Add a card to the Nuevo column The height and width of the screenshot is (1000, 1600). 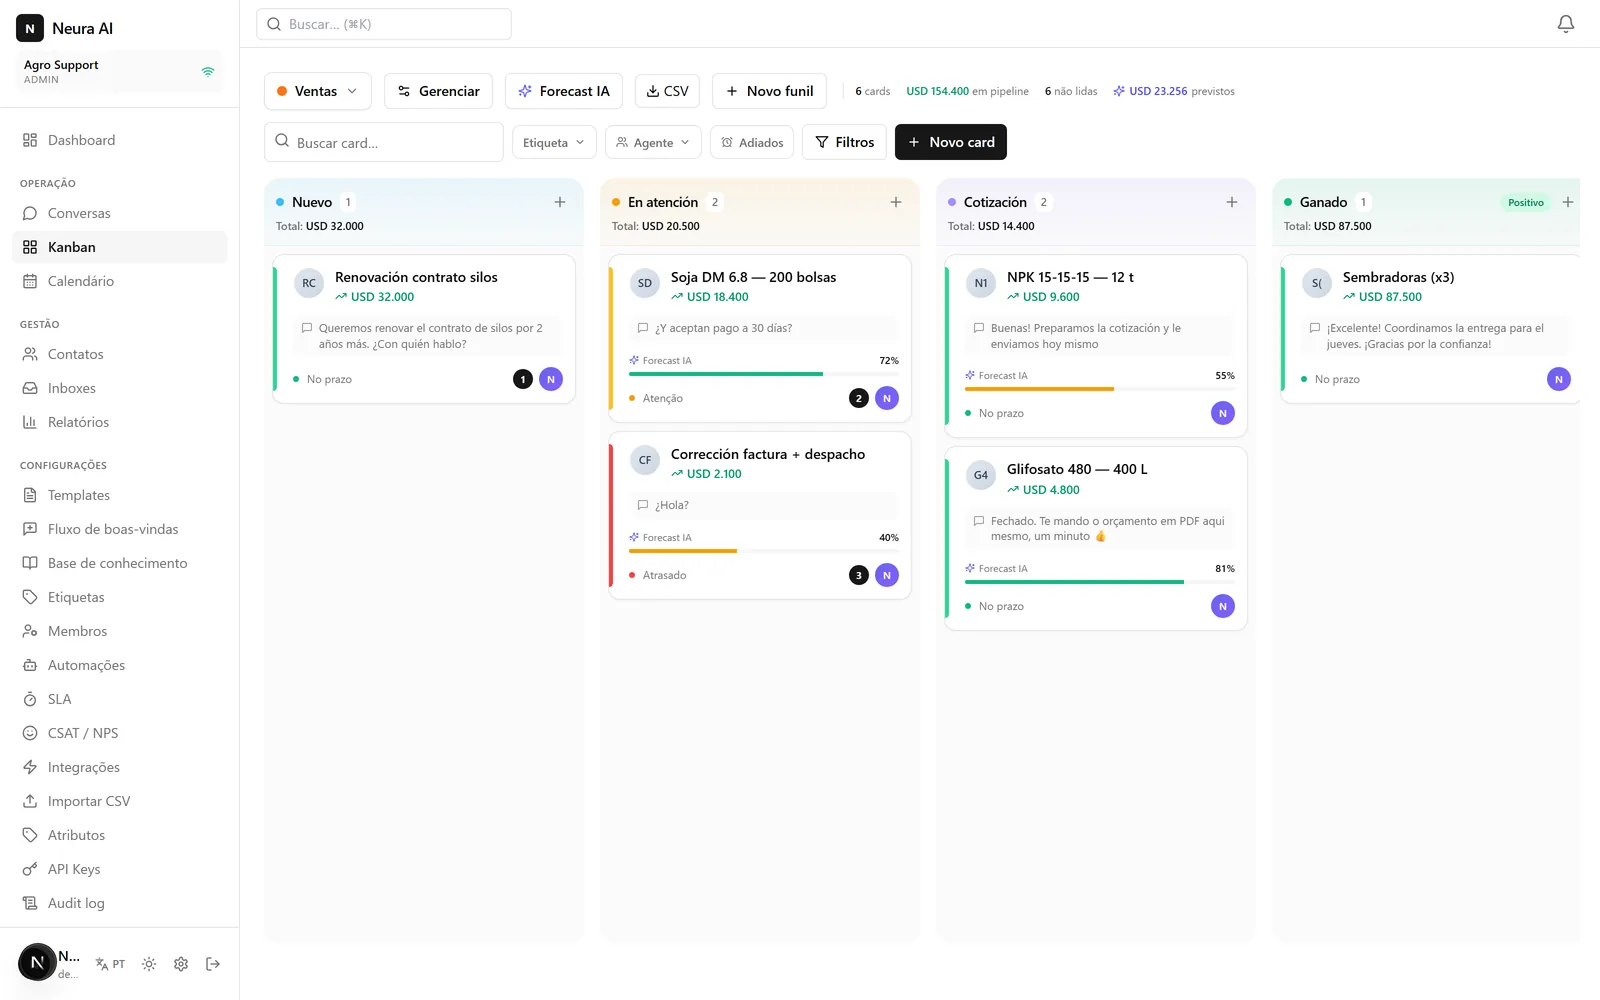coord(560,202)
